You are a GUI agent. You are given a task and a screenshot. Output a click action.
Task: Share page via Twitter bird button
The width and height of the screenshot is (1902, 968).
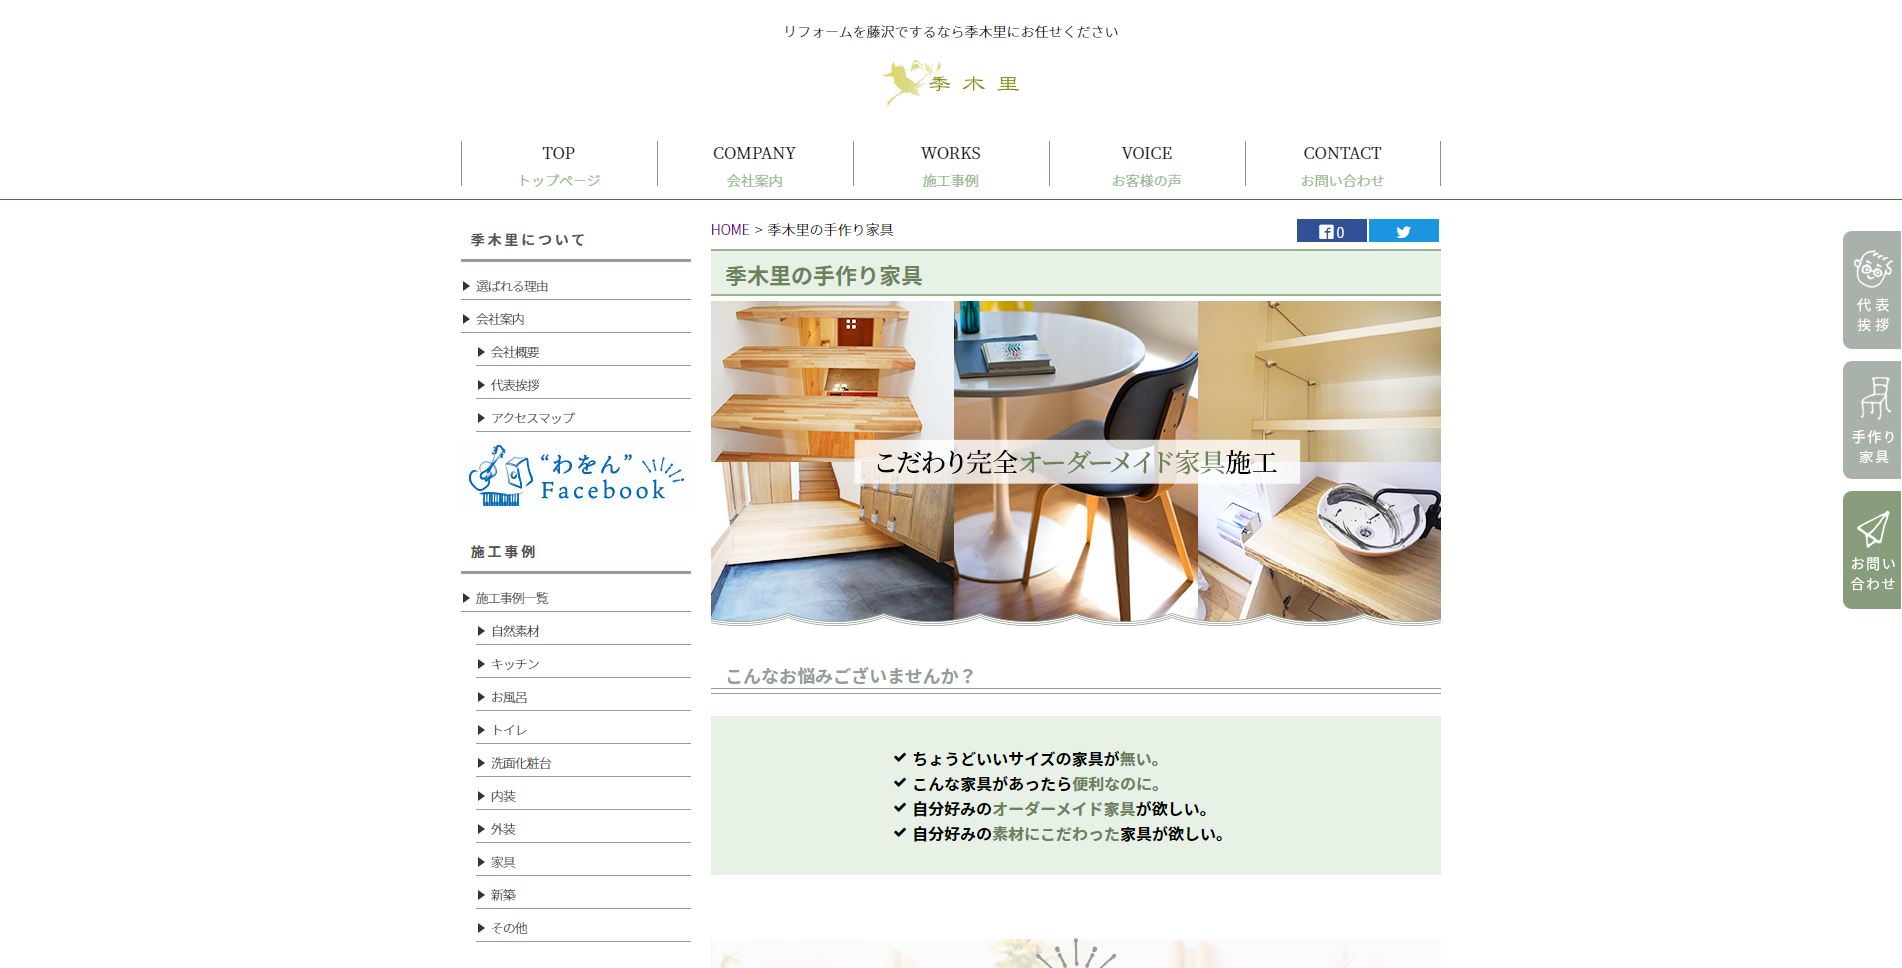[x=1403, y=231]
